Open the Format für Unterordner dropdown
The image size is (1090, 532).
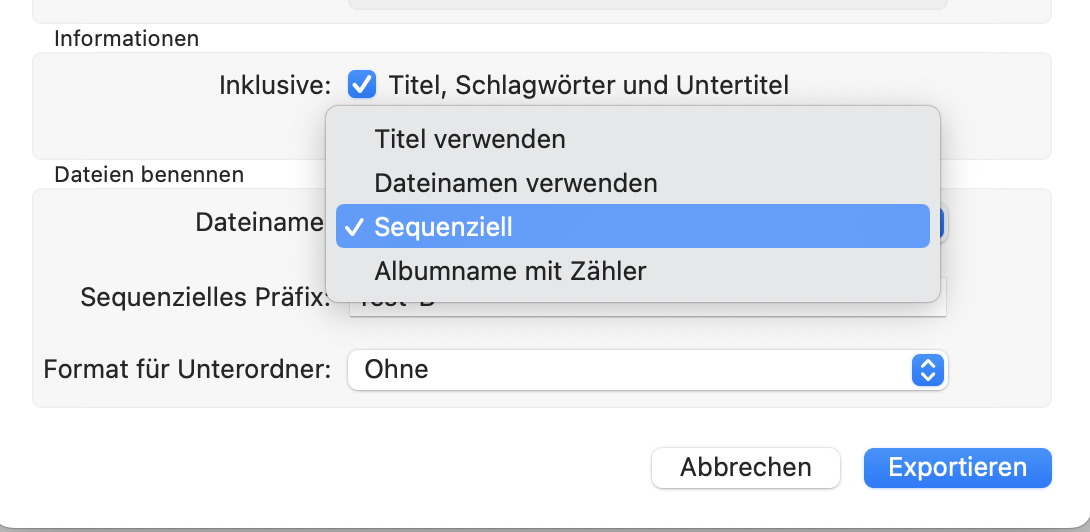tap(646, 370)
